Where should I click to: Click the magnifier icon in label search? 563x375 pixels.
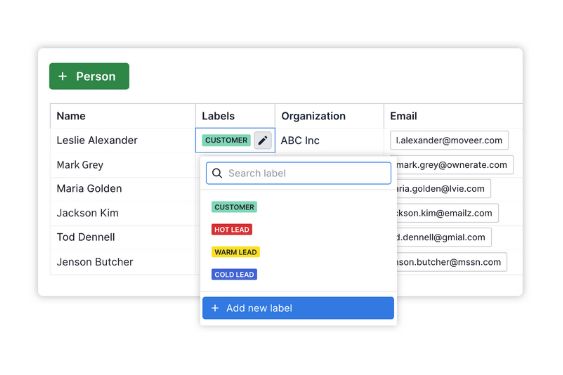(217, 173)
